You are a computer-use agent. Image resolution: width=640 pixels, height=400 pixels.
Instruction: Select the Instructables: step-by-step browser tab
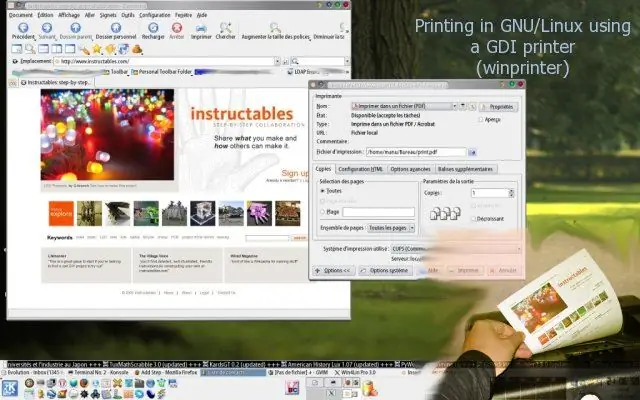56,82
